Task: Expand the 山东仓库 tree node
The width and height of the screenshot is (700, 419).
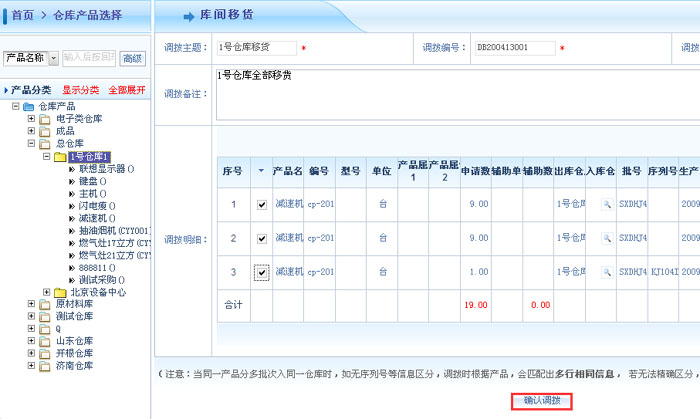Action: [x=31, y=341]
